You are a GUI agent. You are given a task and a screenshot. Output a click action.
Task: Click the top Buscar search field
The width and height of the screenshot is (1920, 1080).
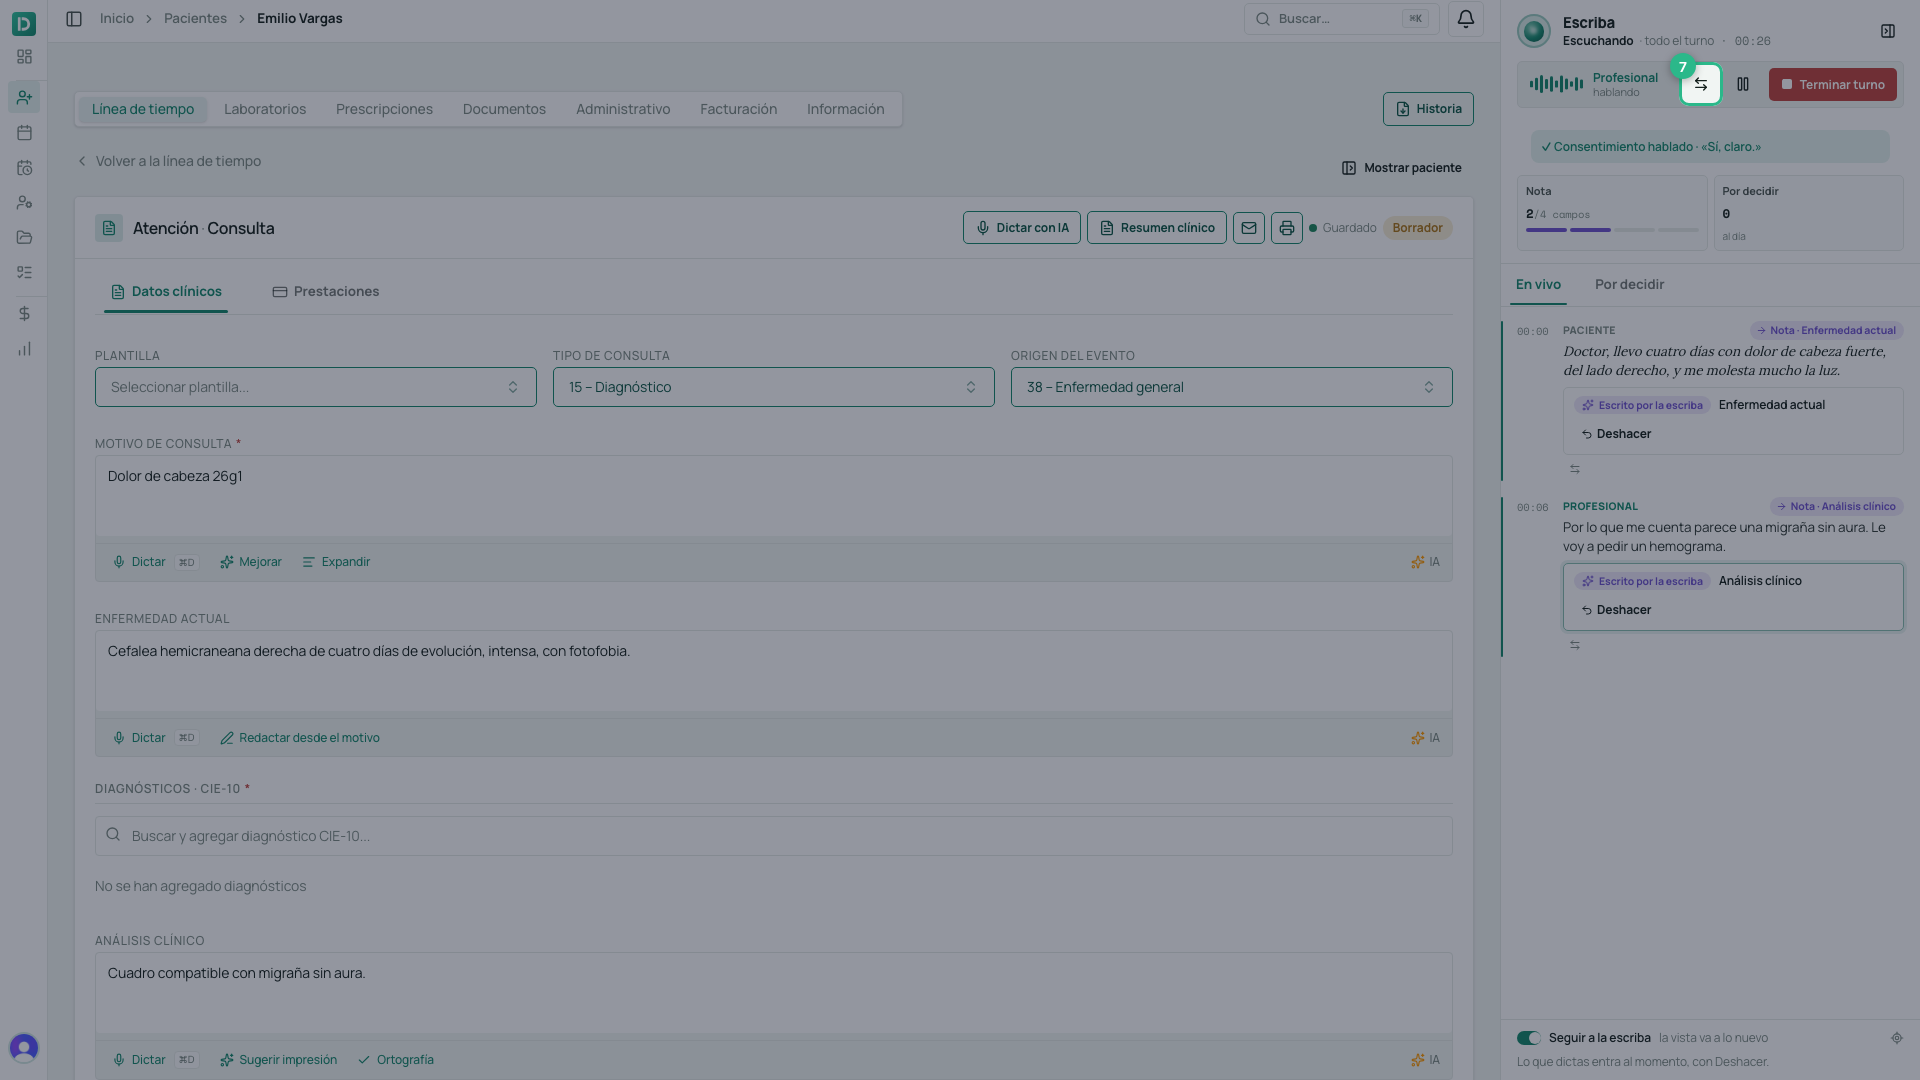tap(1342, 19)
